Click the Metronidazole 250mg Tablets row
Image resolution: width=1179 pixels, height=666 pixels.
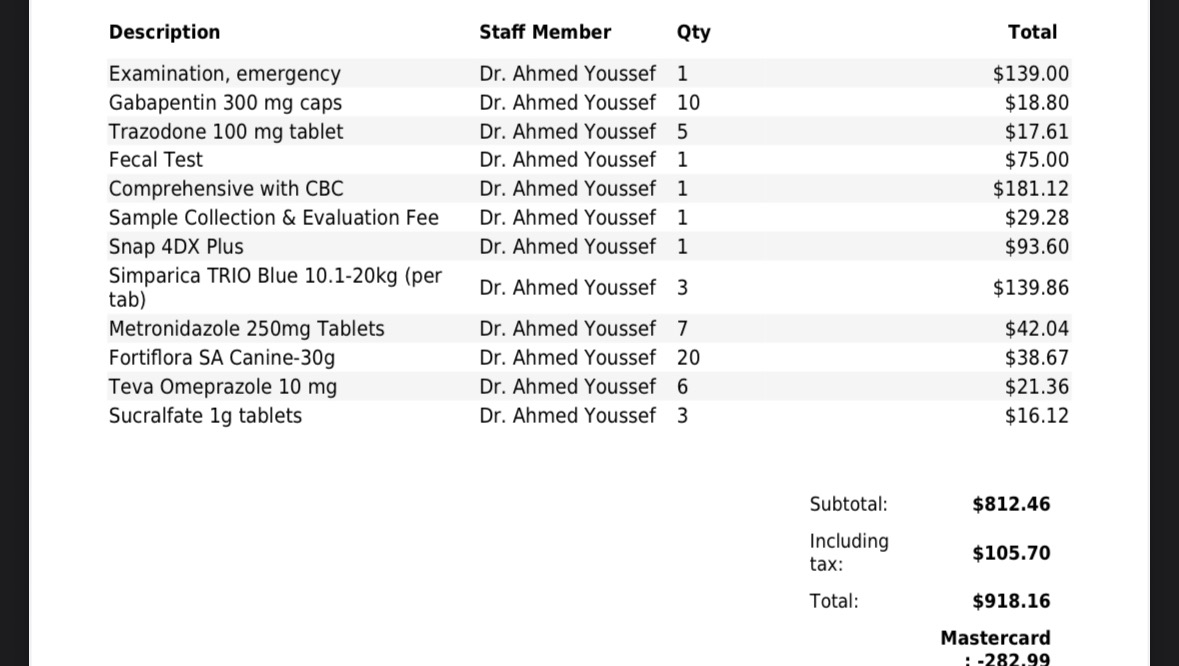click(x=246, y=329)
